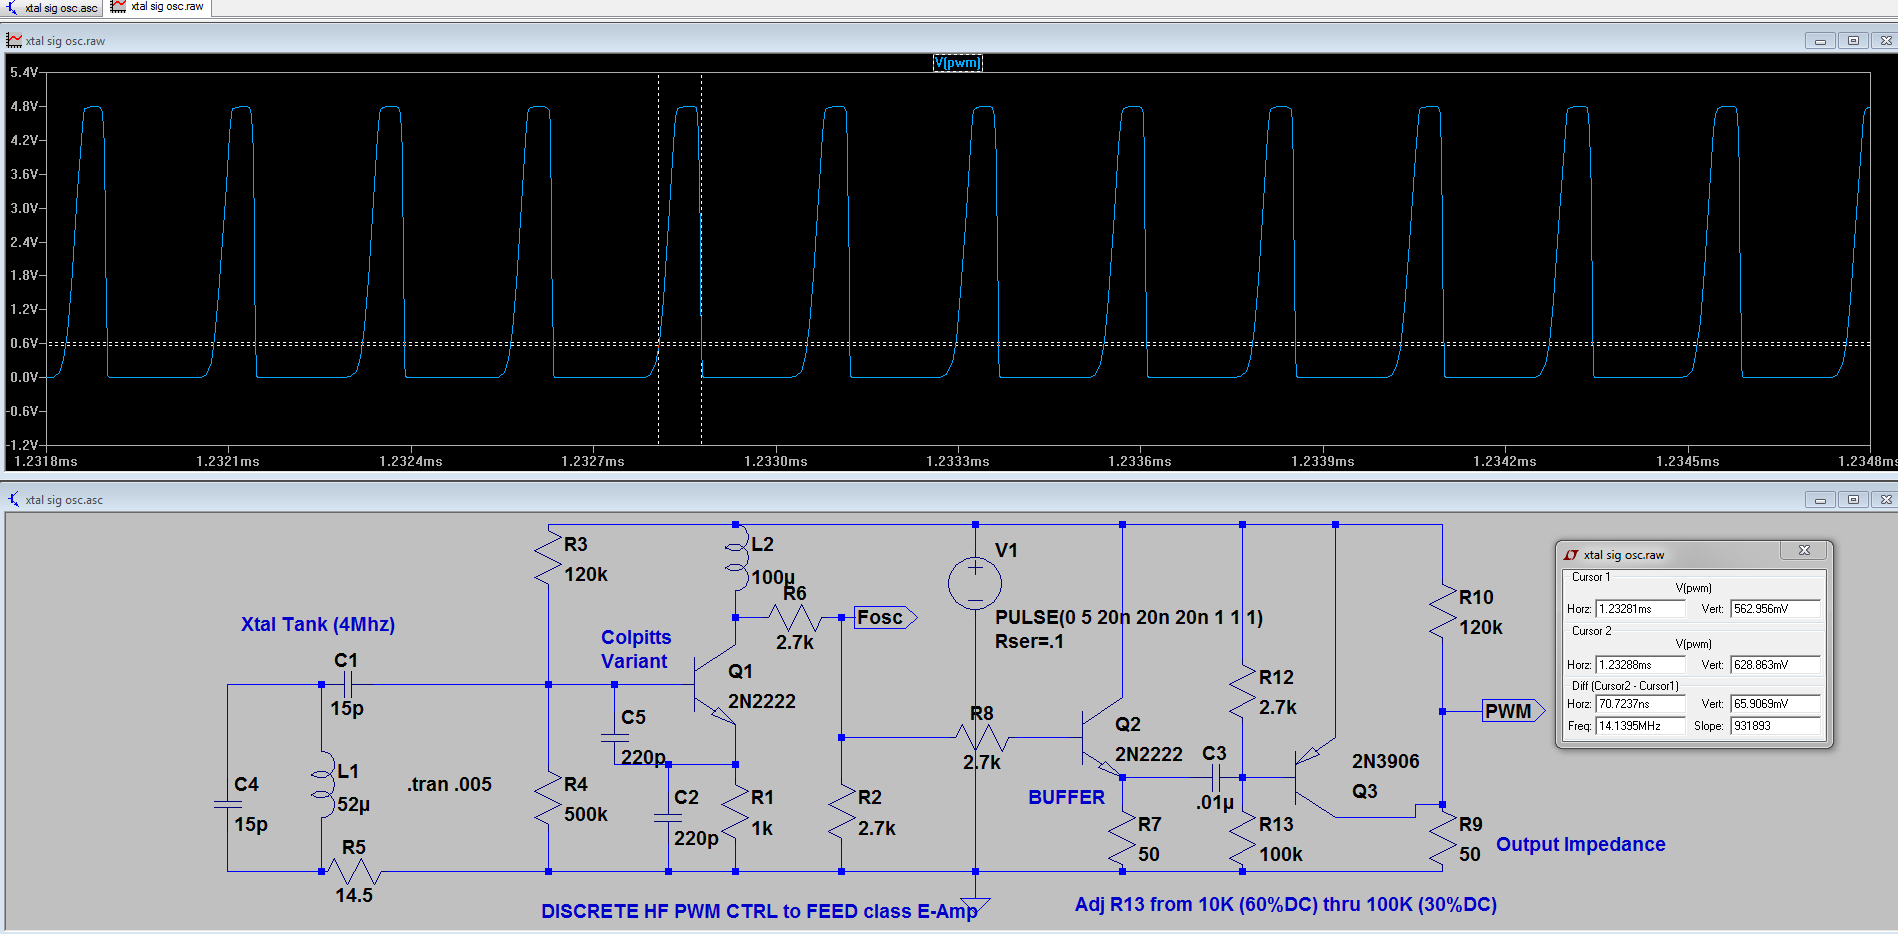
Task: Maximize the xtal sig osc.raw waveform window
Action: [1853, 41]
